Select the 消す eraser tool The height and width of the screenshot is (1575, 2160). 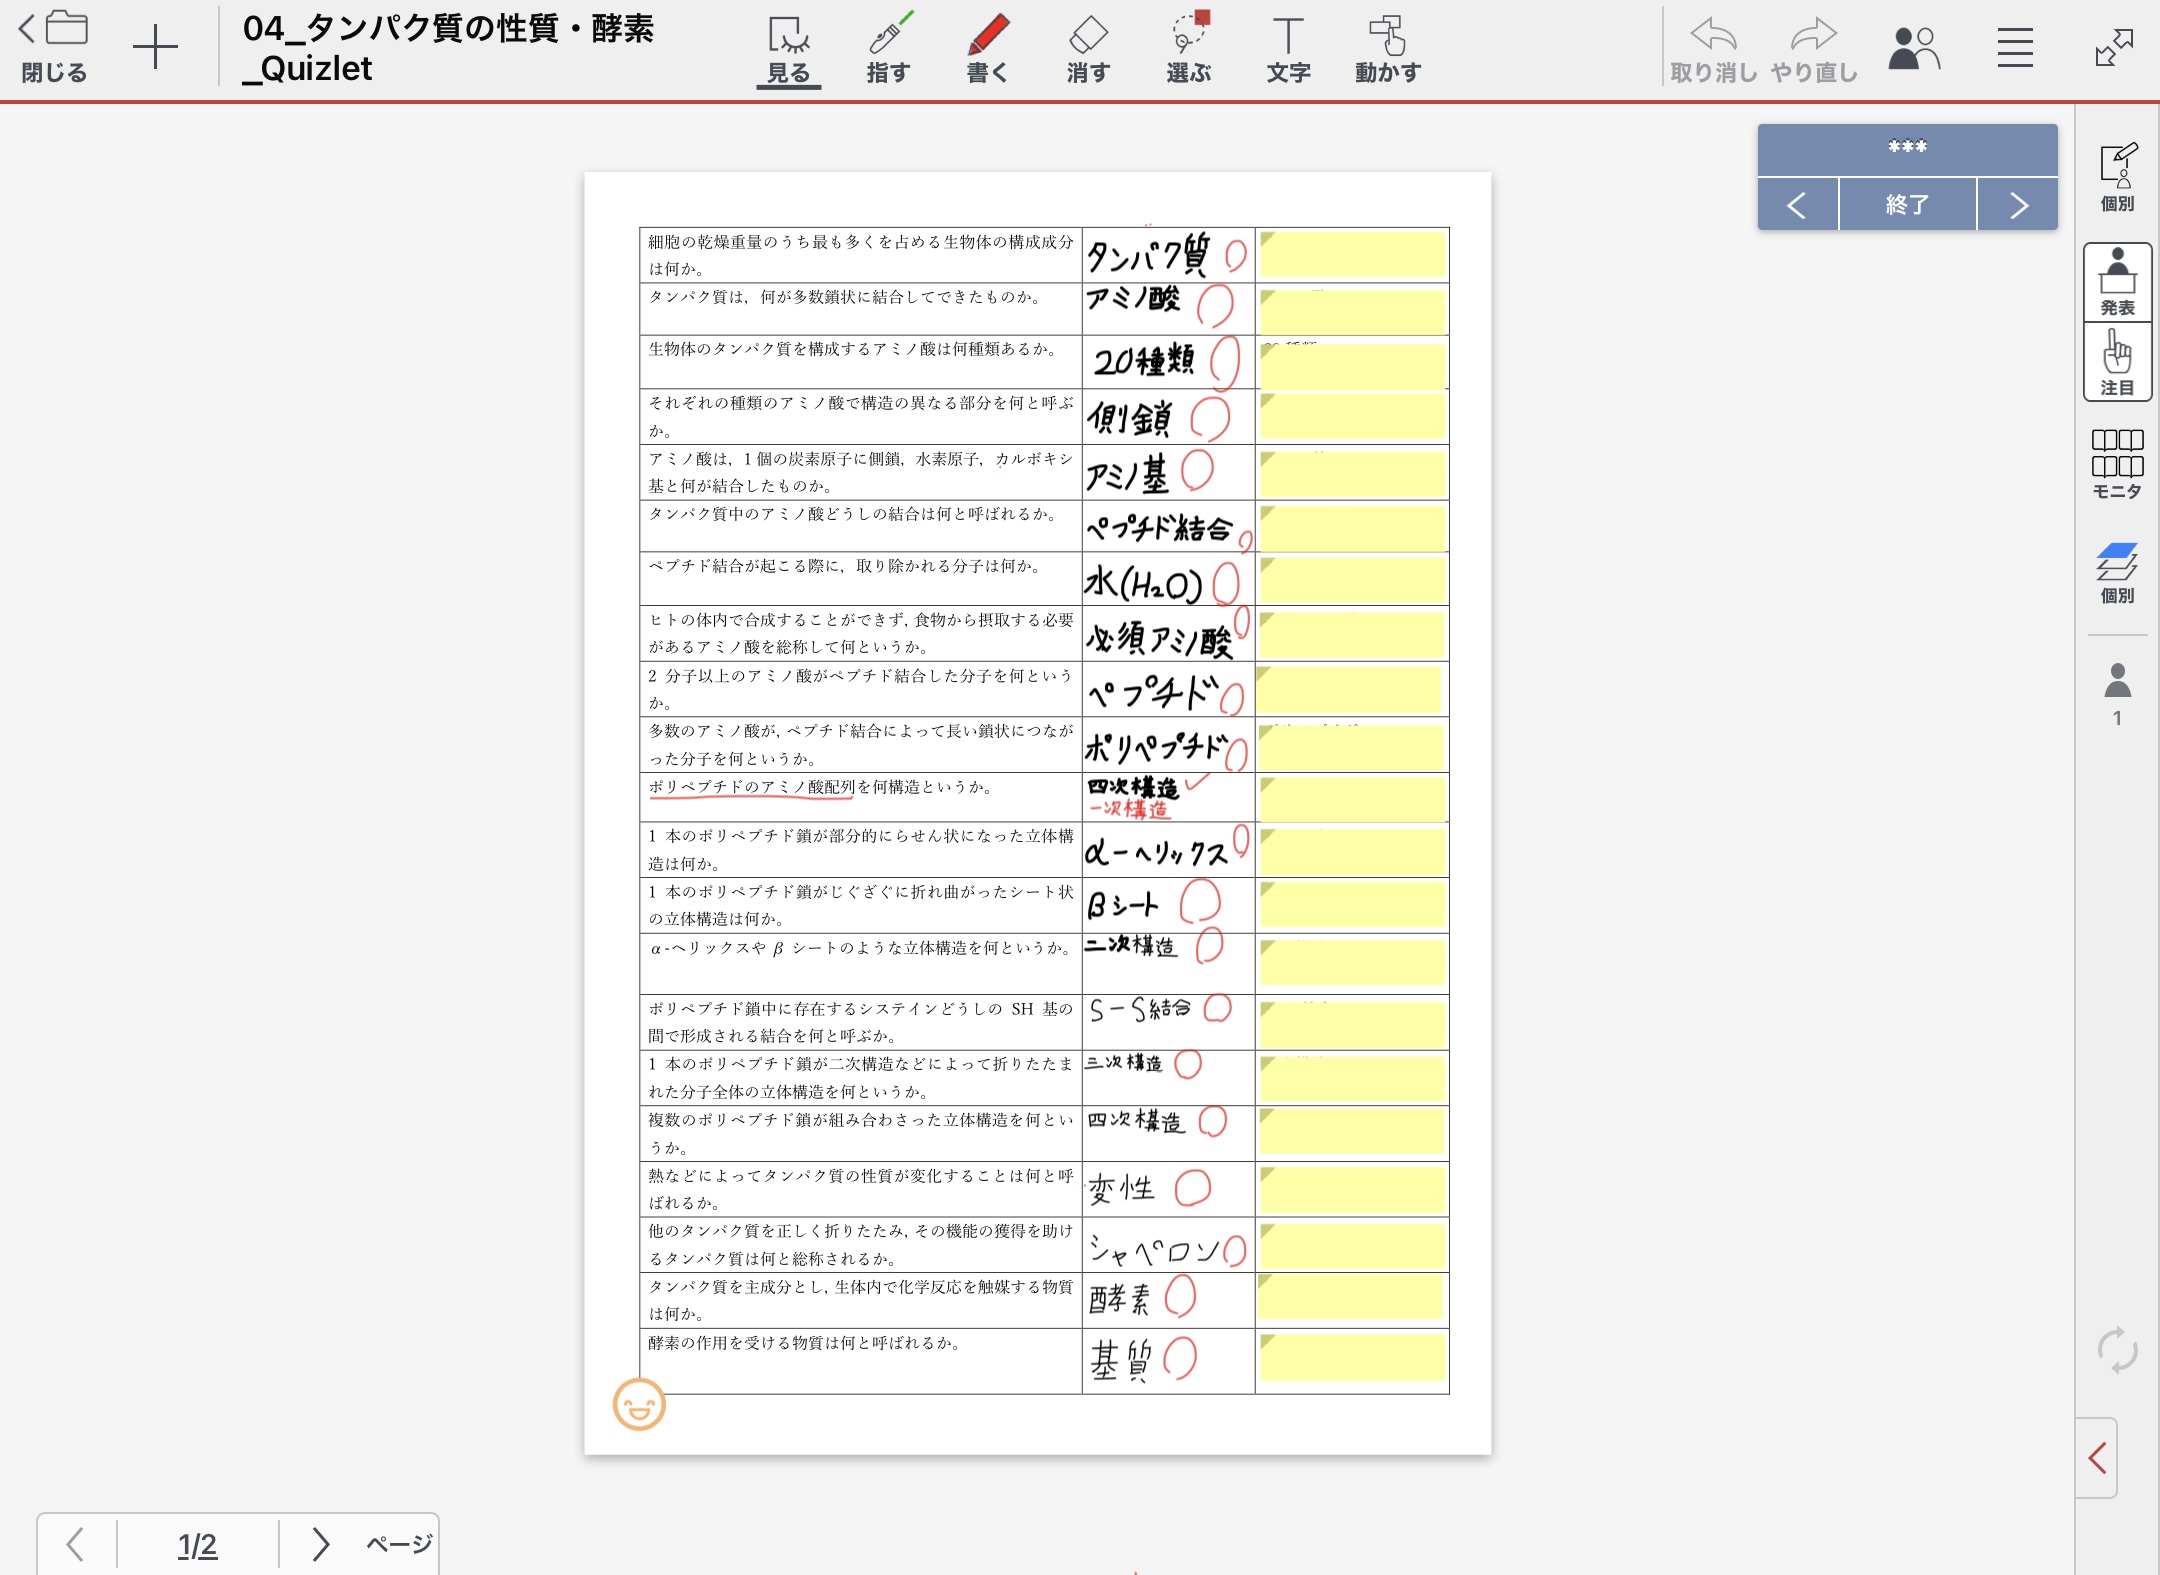1087,48
